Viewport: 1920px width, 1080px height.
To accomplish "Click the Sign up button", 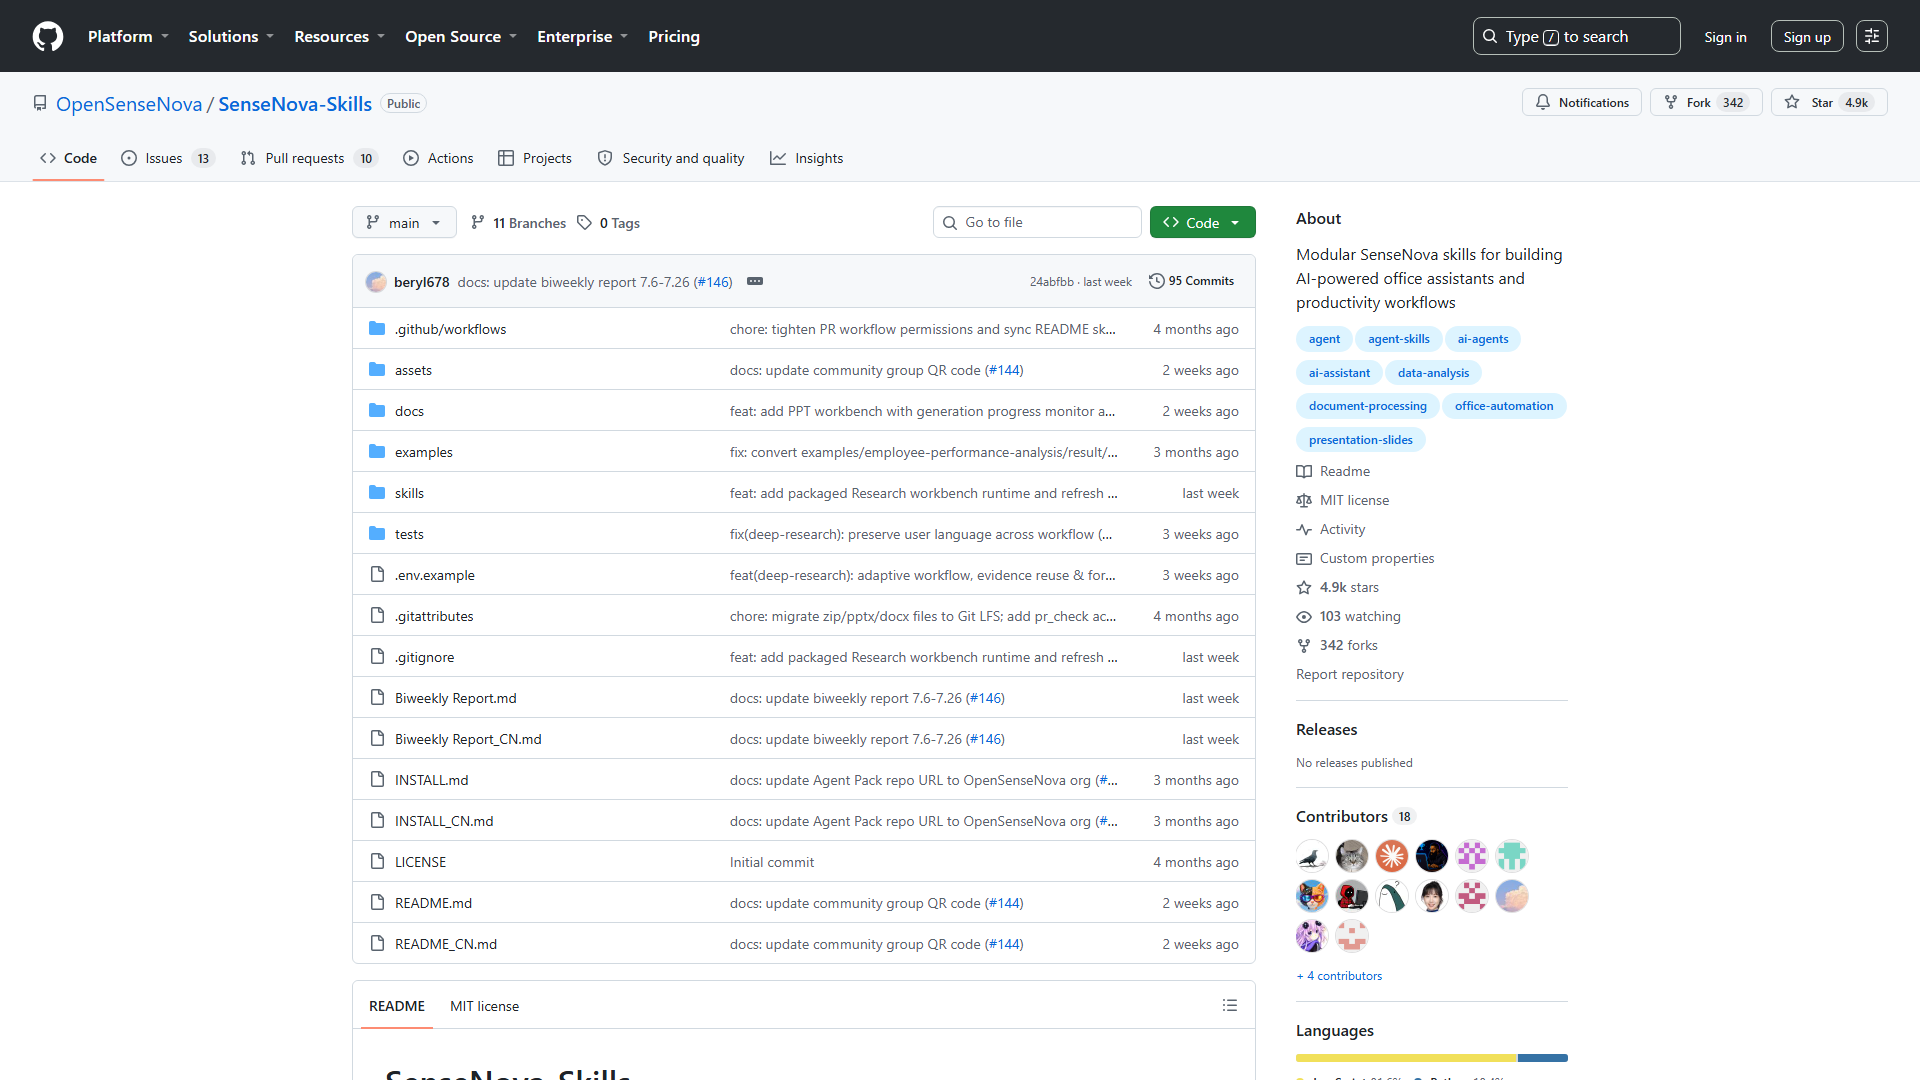I will 1807,37.
